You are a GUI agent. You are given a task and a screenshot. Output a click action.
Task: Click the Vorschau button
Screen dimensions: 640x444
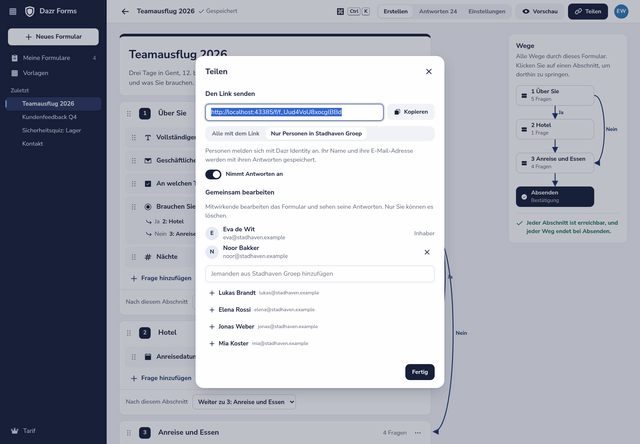[x=540, y=11]
